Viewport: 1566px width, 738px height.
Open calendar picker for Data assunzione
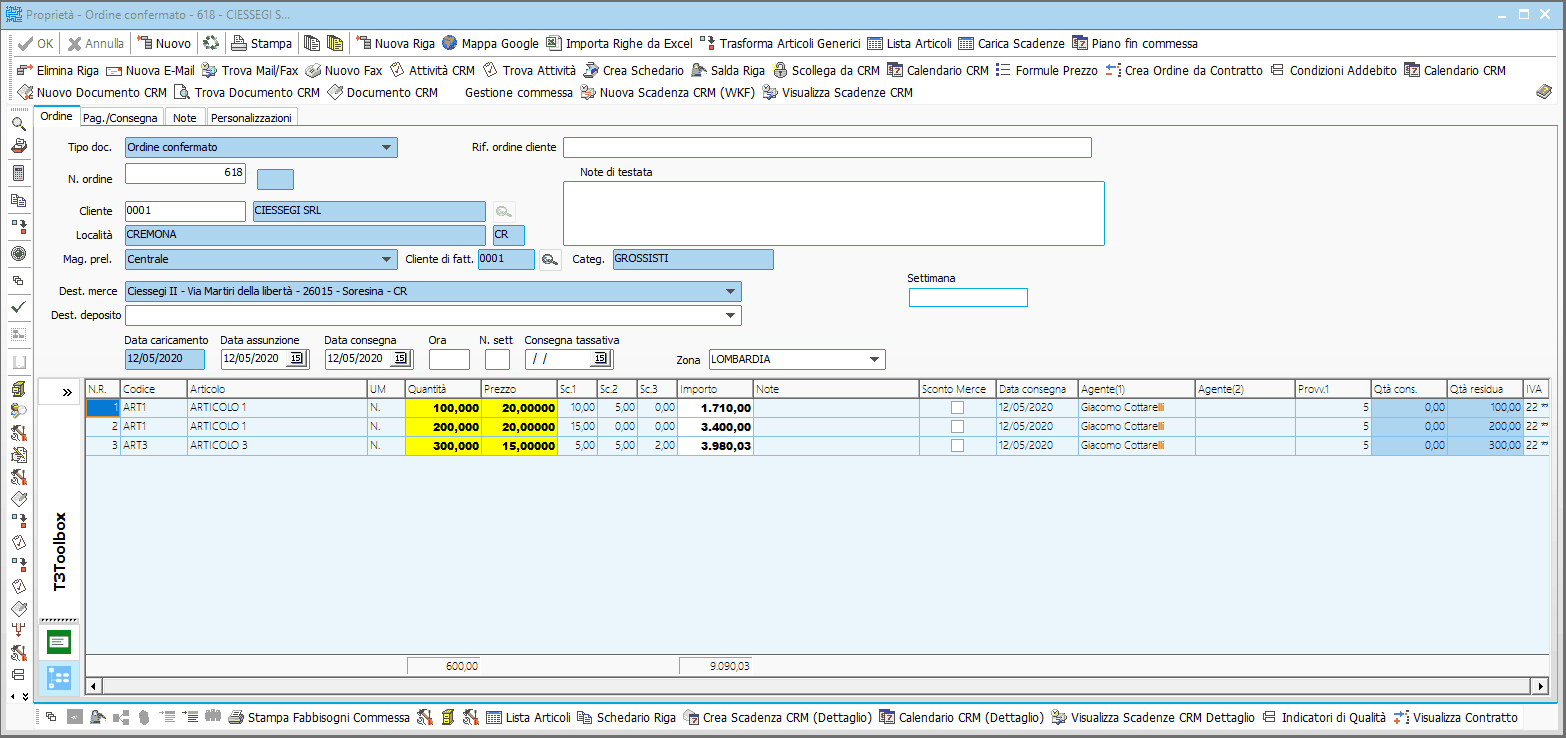297,359
